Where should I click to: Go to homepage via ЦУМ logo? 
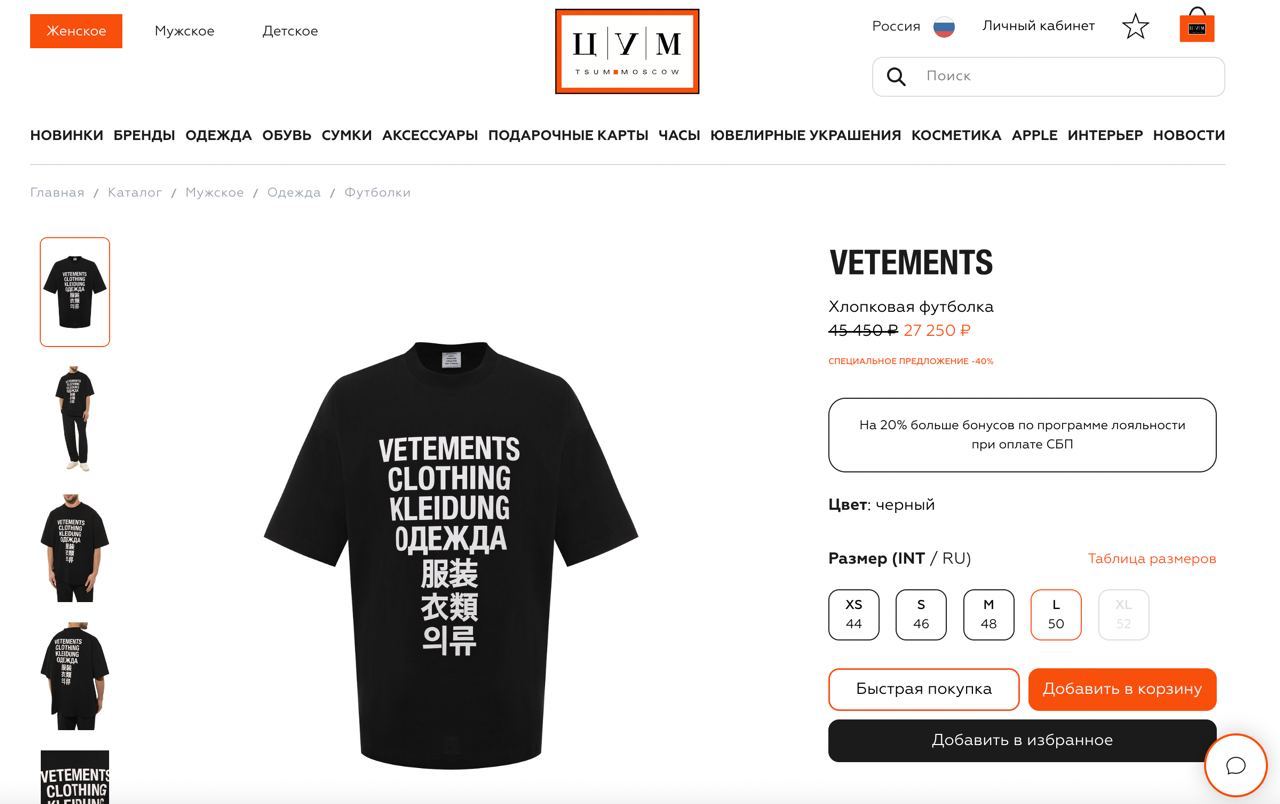(x=627, y=51)
